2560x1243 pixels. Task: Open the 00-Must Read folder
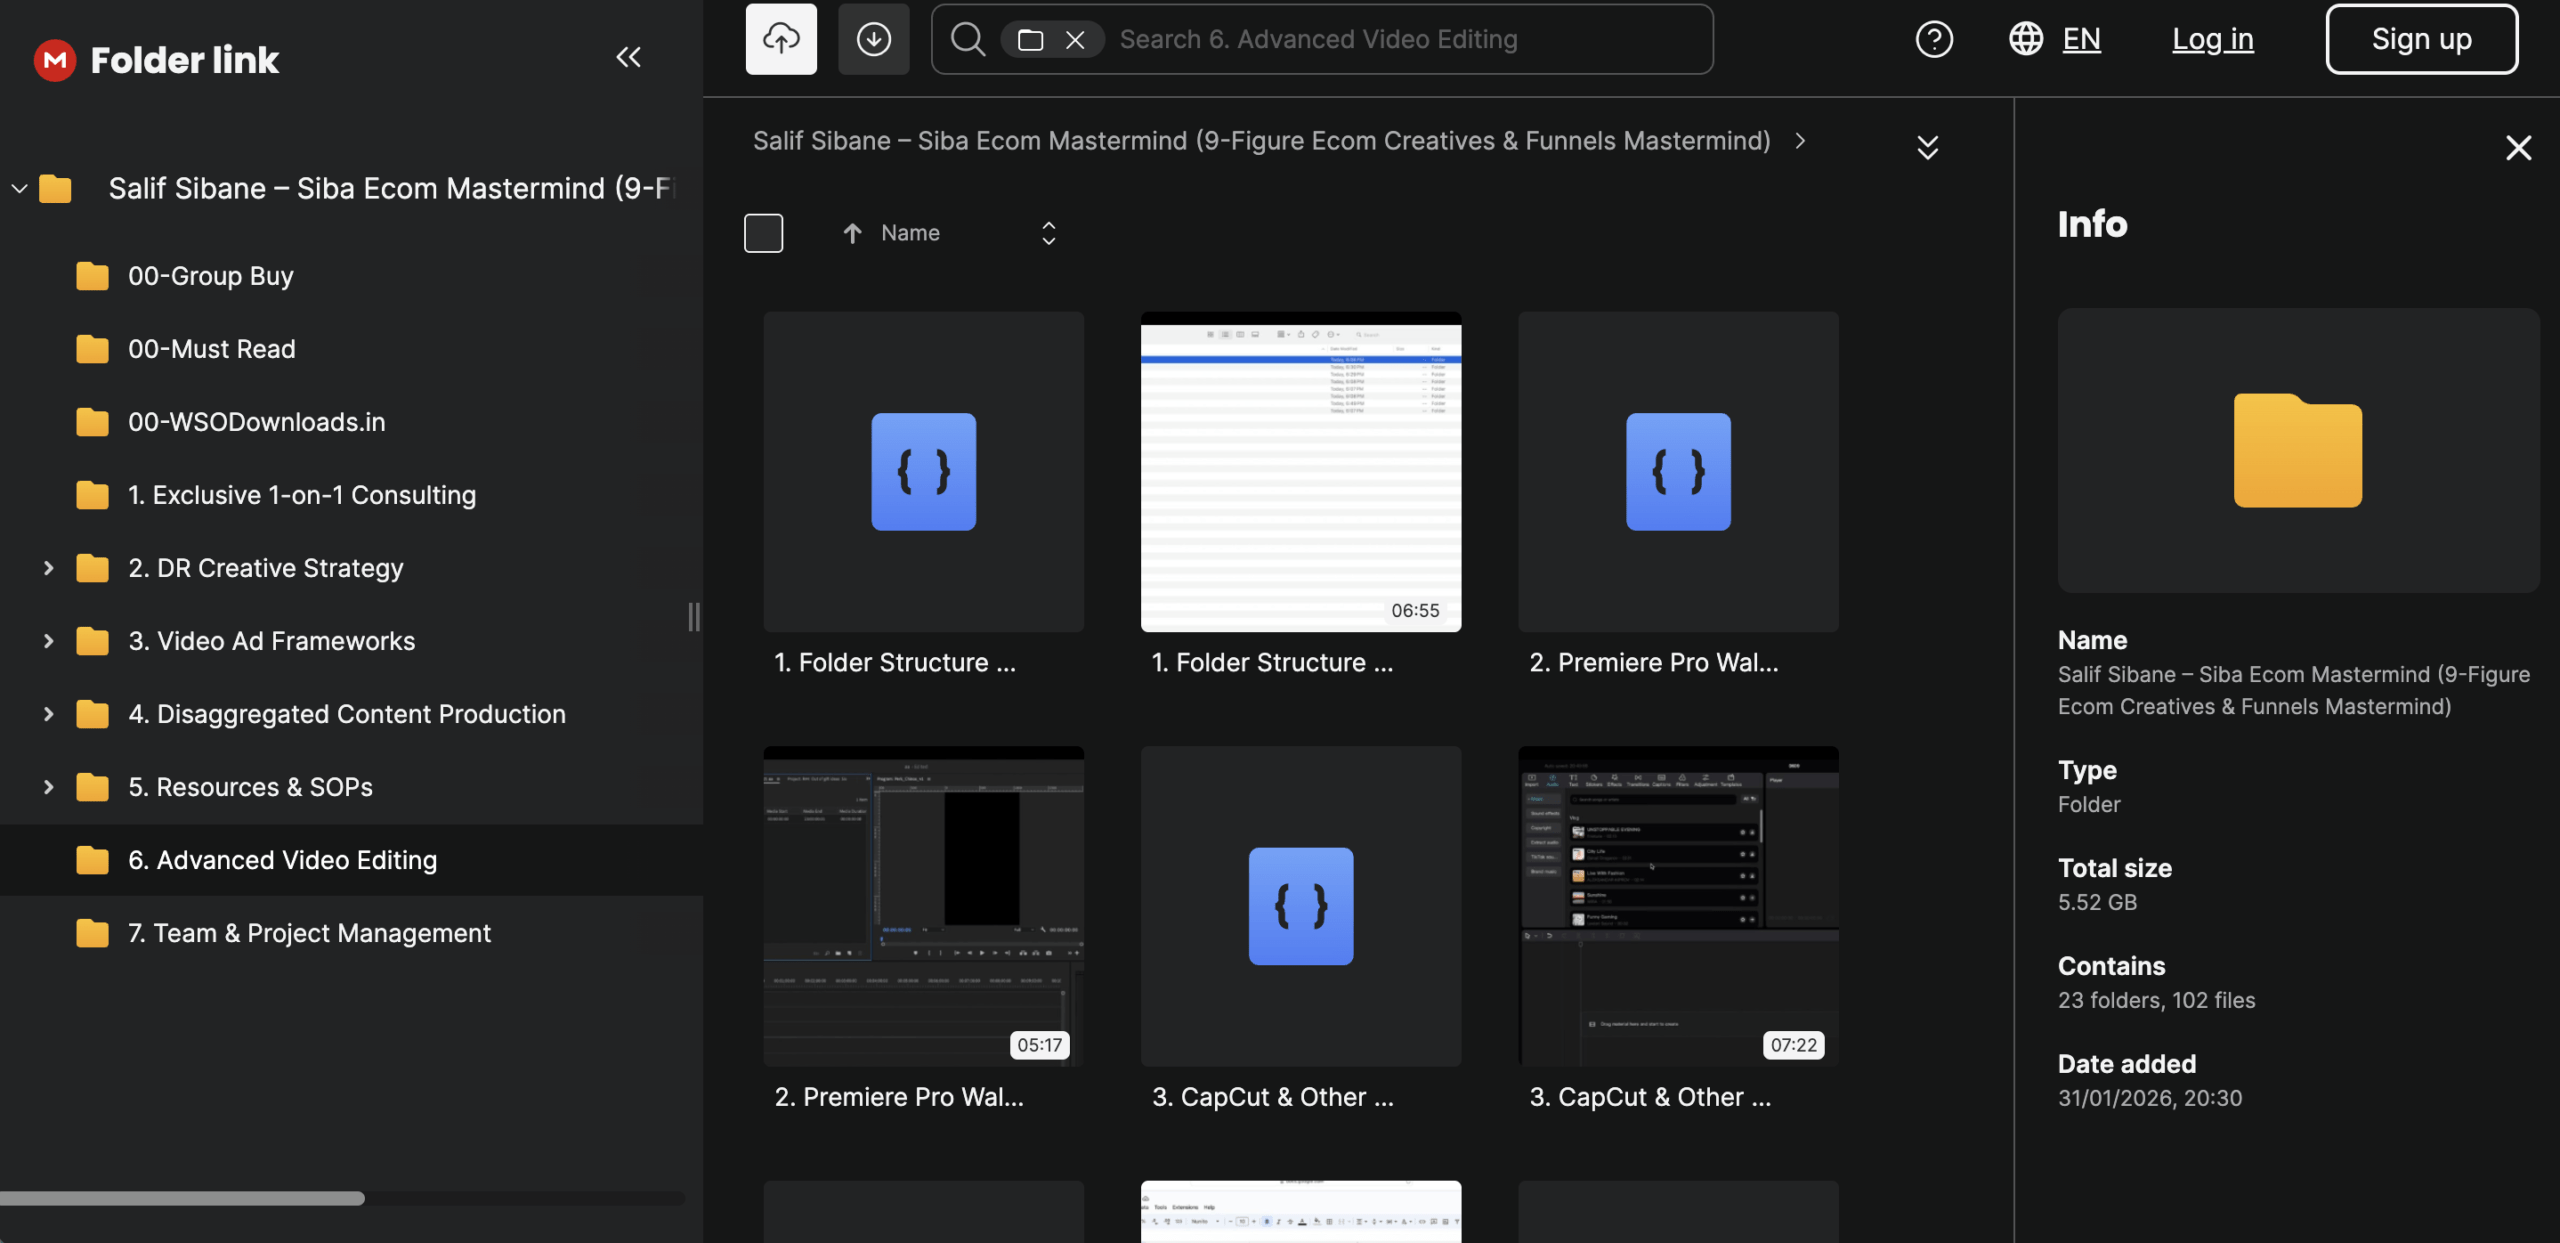[211, 349]
